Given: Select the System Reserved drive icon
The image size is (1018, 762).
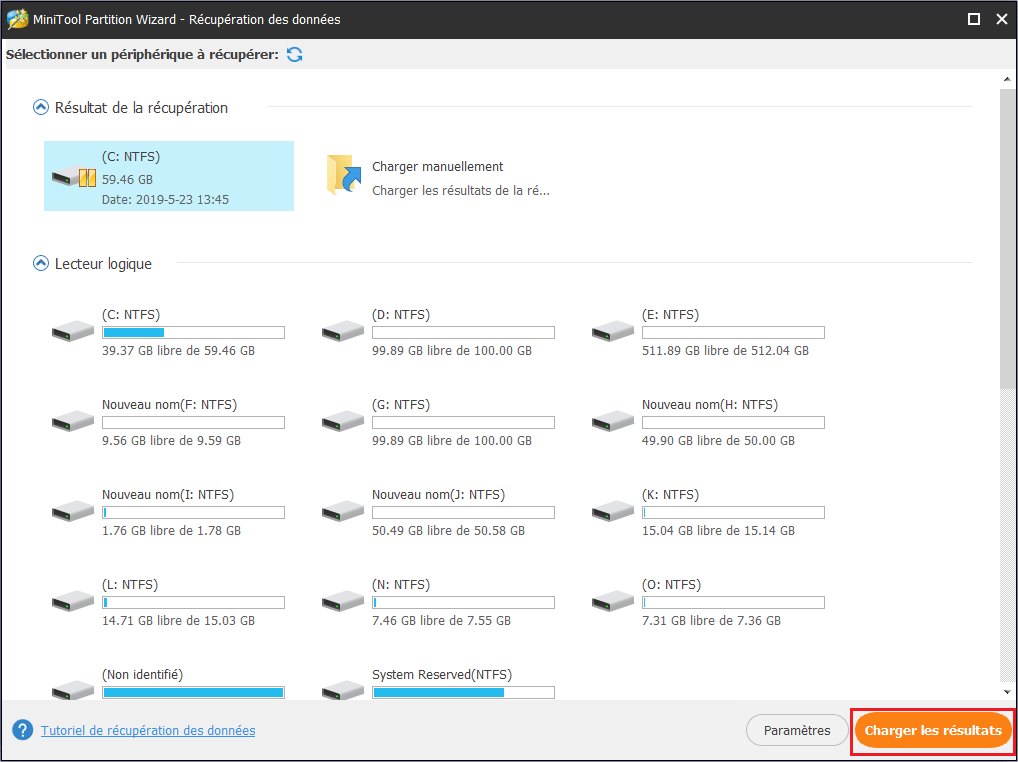Looking at the screenshot, I should click(x=343, y=689).
